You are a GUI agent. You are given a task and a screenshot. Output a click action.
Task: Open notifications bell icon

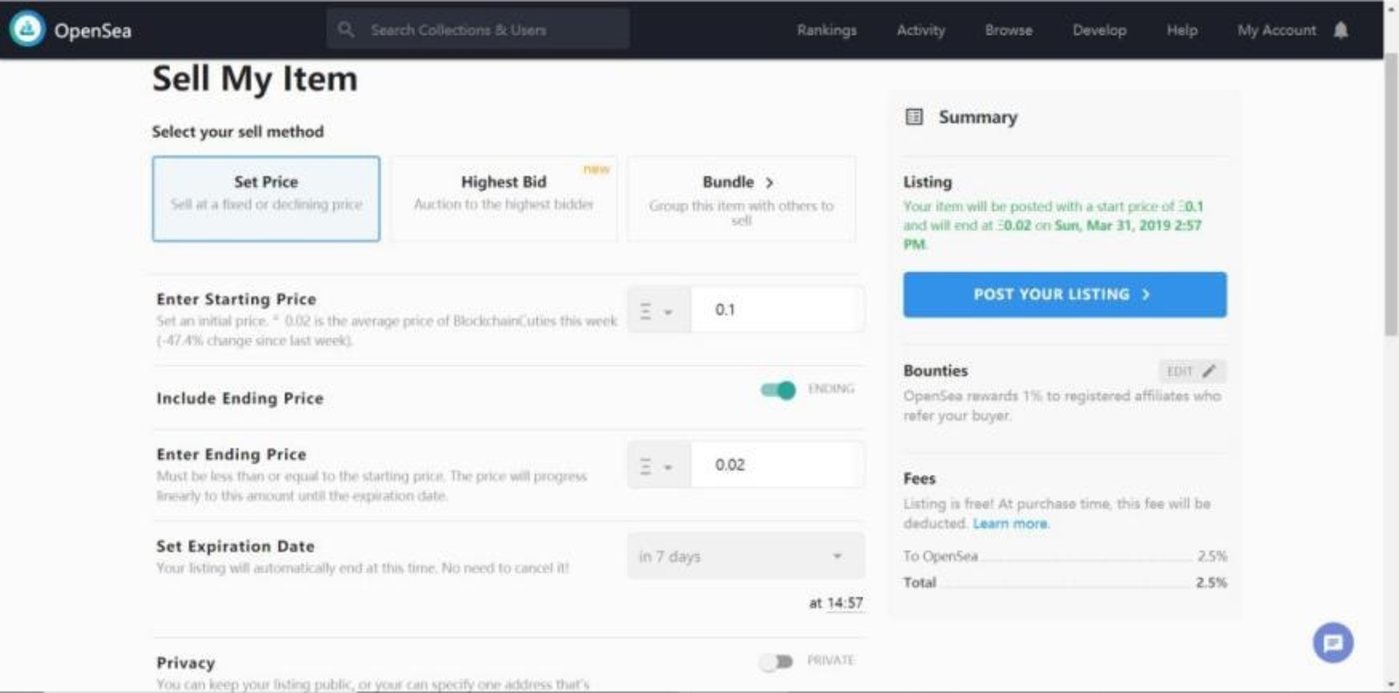[1341, 30]
